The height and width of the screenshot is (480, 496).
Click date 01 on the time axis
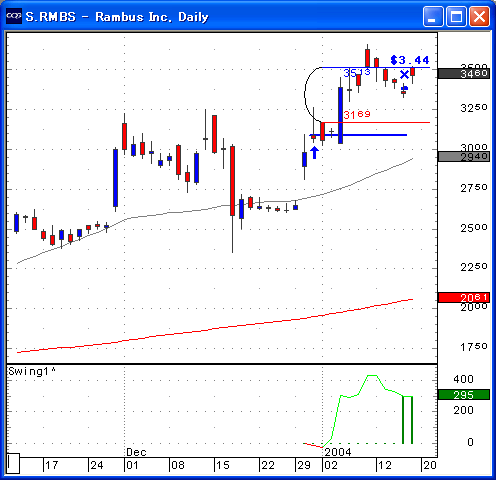132,465
